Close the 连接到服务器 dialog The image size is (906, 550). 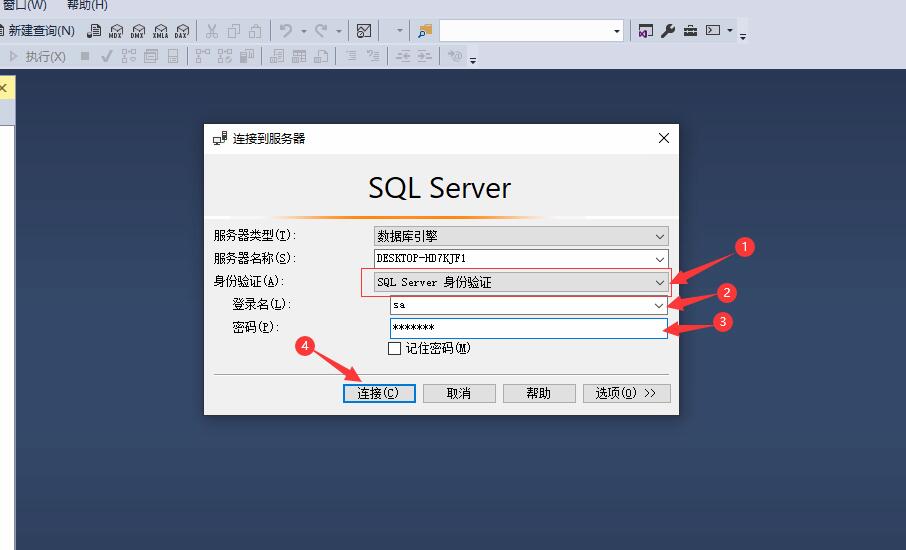tap(664, 138)
